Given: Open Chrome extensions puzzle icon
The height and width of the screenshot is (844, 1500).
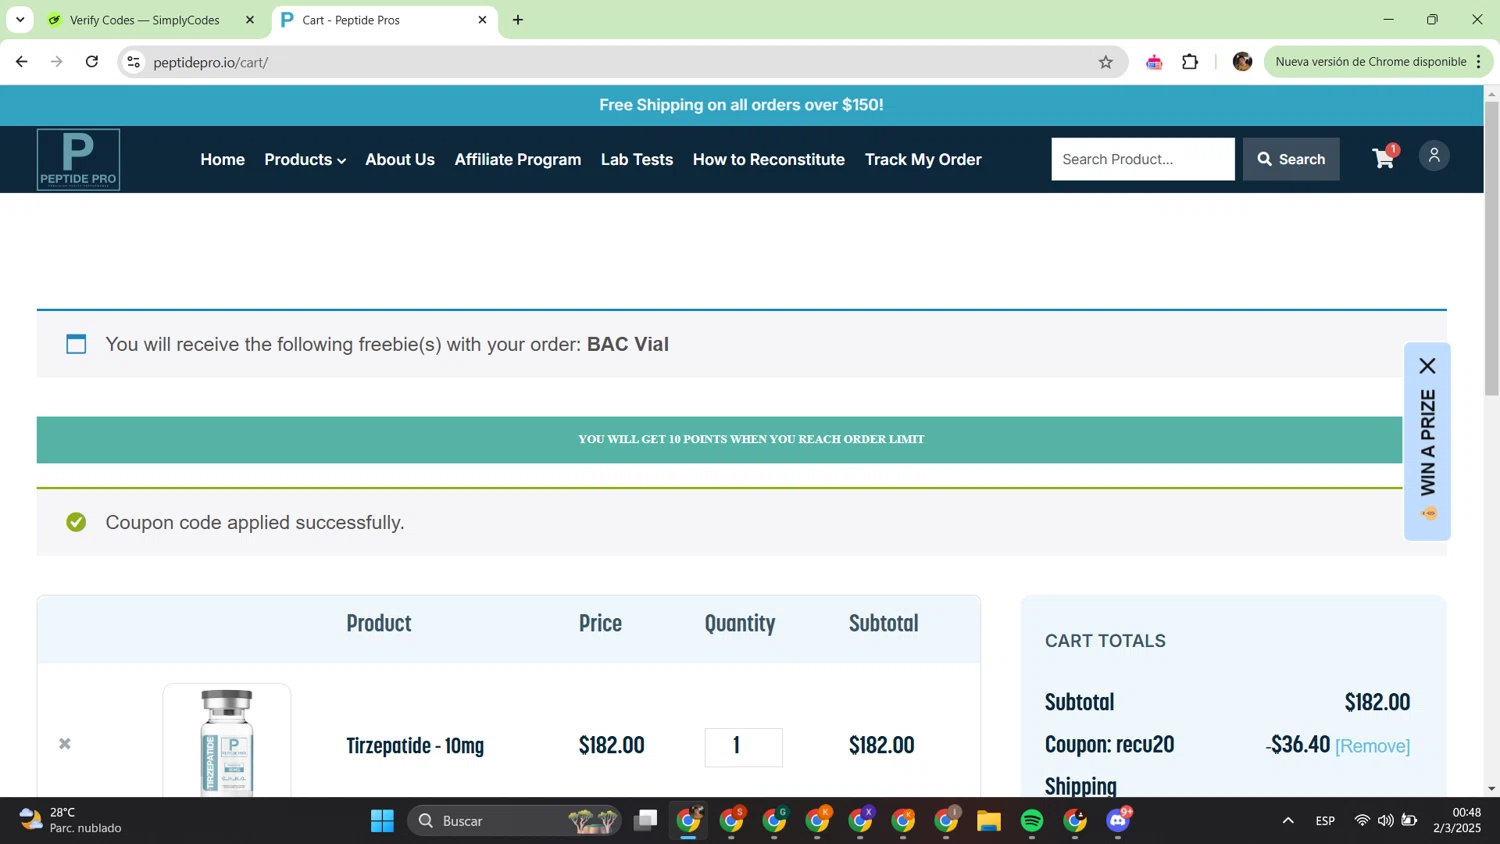Looking at the screenshot, I should (1190, 62).
